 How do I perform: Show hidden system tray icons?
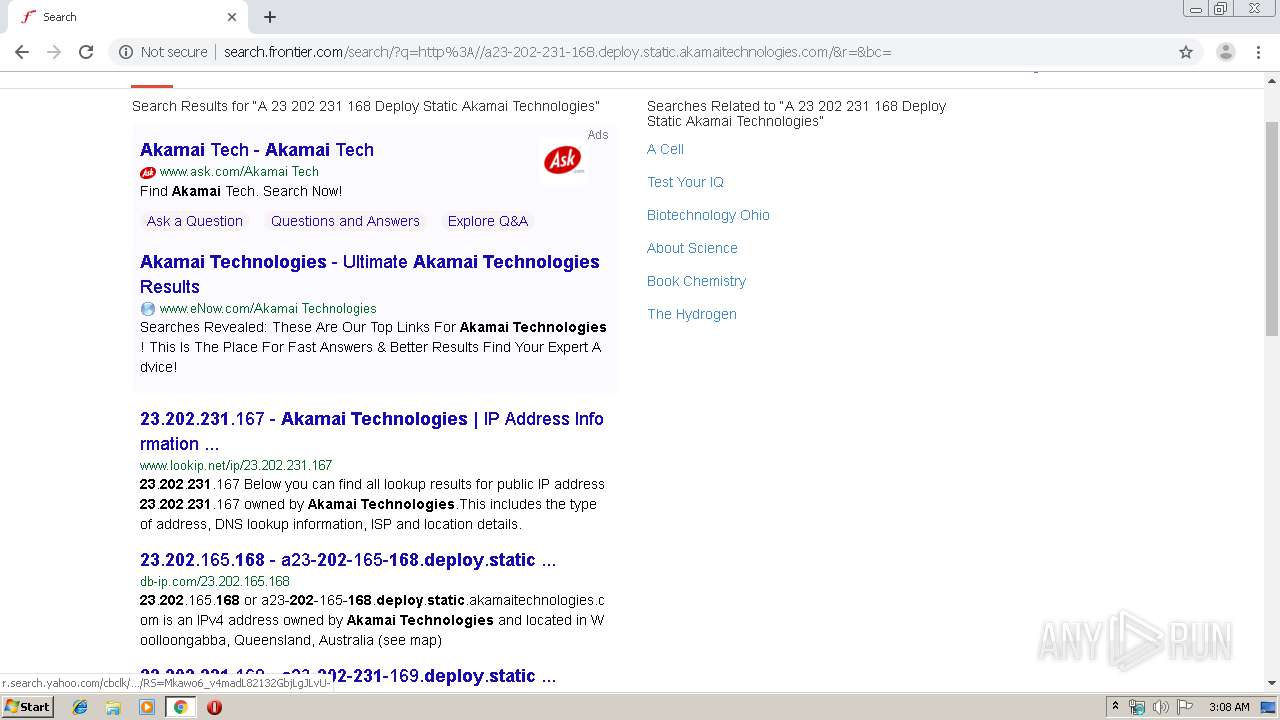pyautogui.click(x=1115, y=707)
